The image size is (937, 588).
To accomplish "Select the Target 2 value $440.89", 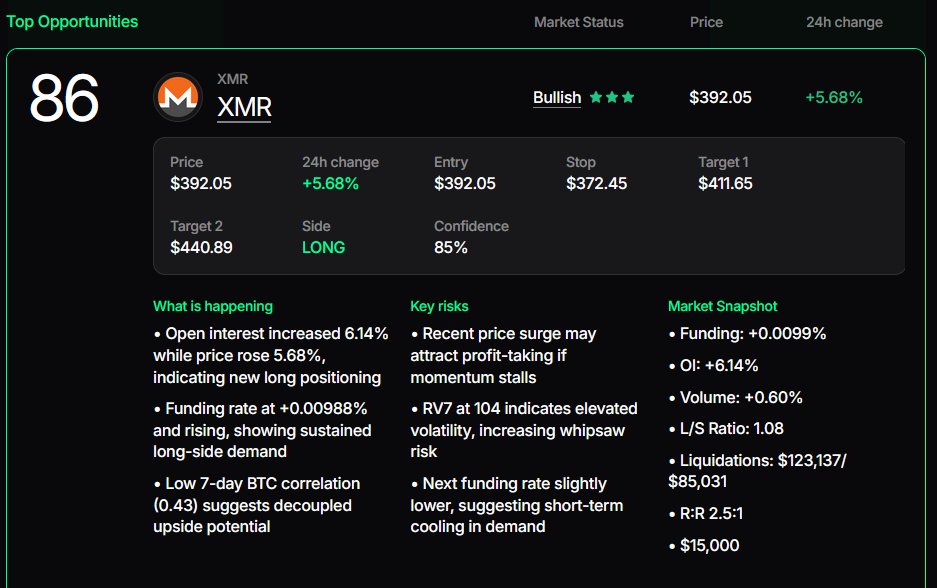I will (x=201, y=247).
